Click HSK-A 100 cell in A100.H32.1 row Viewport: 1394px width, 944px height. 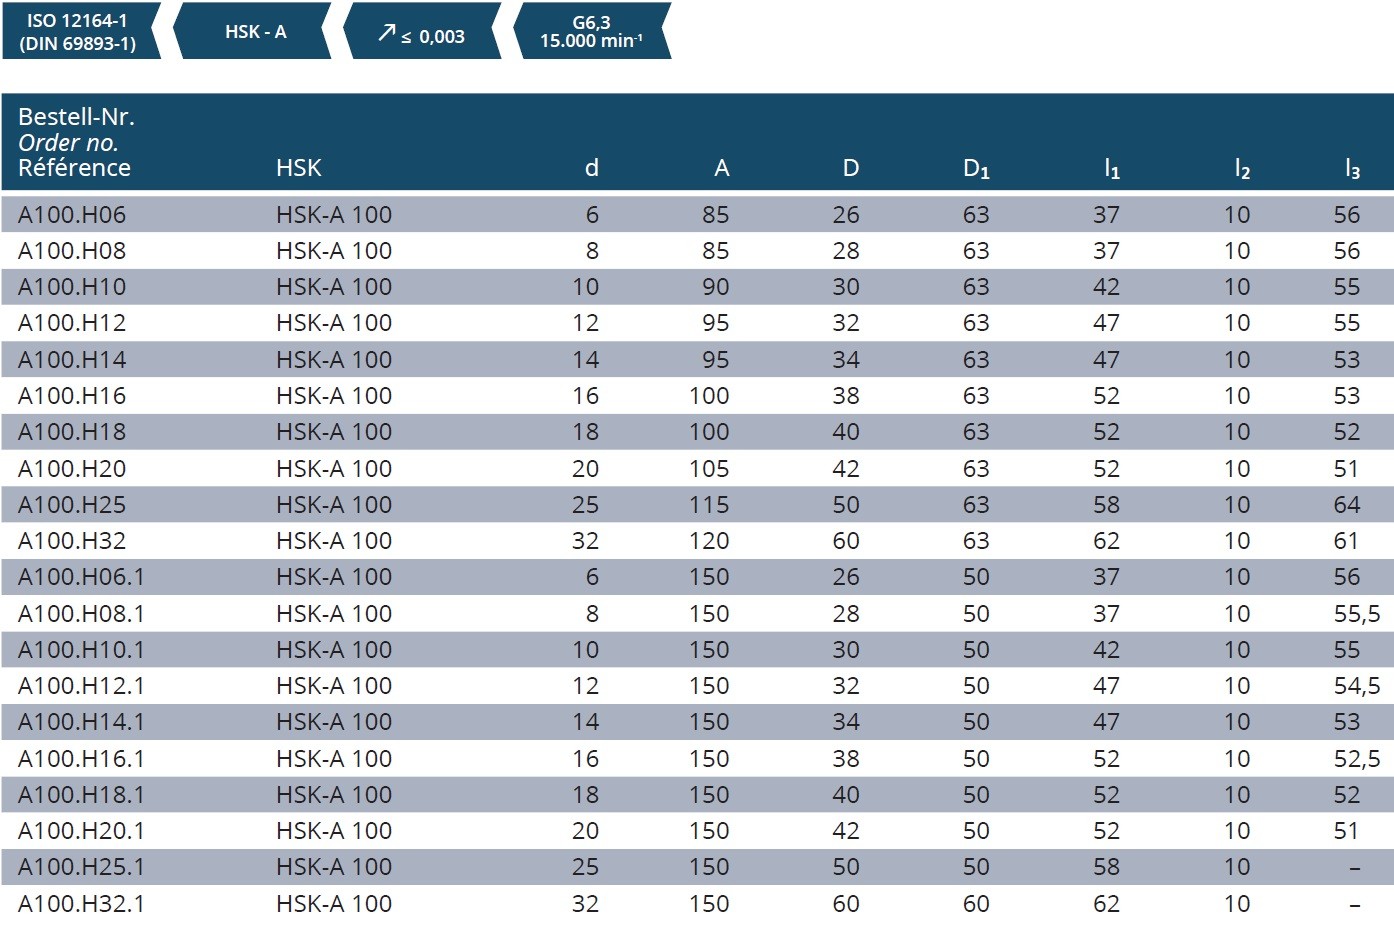[334, 904]
